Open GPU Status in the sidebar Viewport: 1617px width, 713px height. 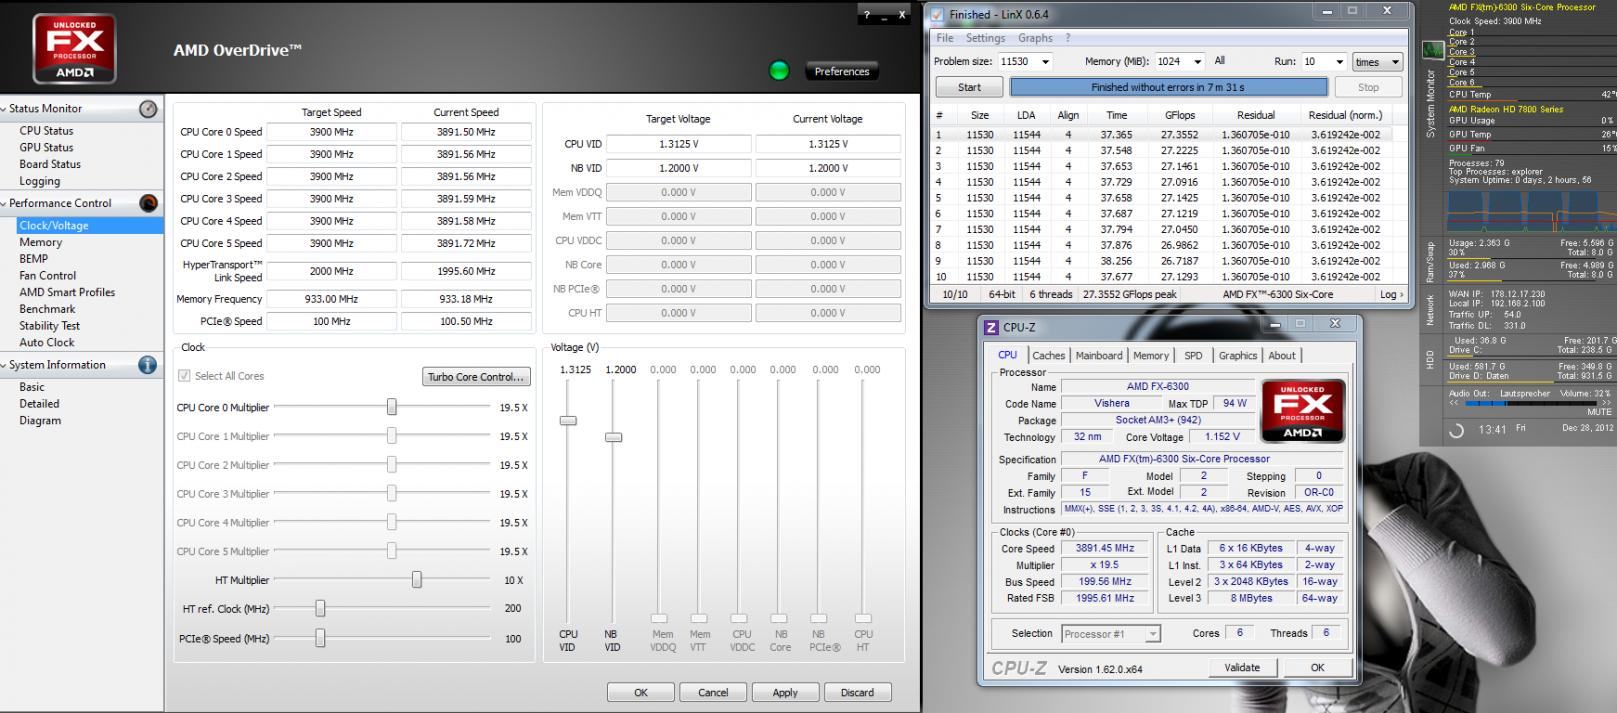pyautogui.click(x=46, y=148)
